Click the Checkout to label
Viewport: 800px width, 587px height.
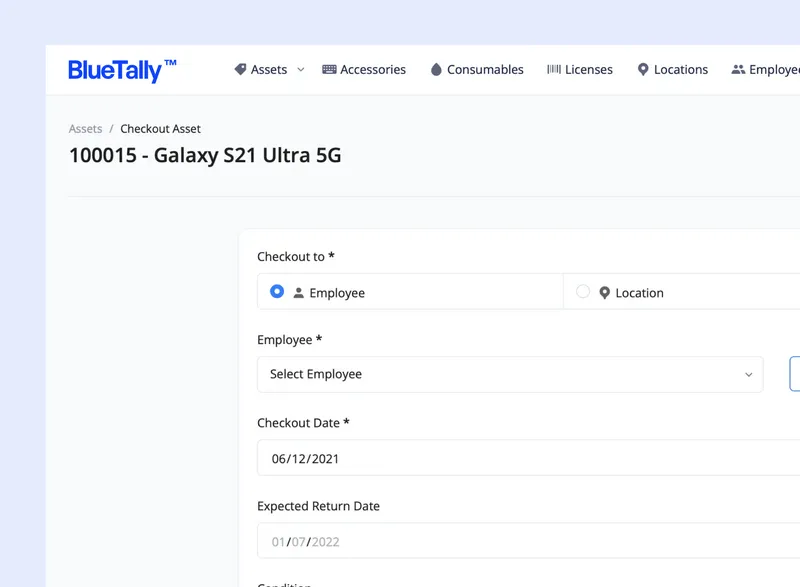[x=296, y=257]
